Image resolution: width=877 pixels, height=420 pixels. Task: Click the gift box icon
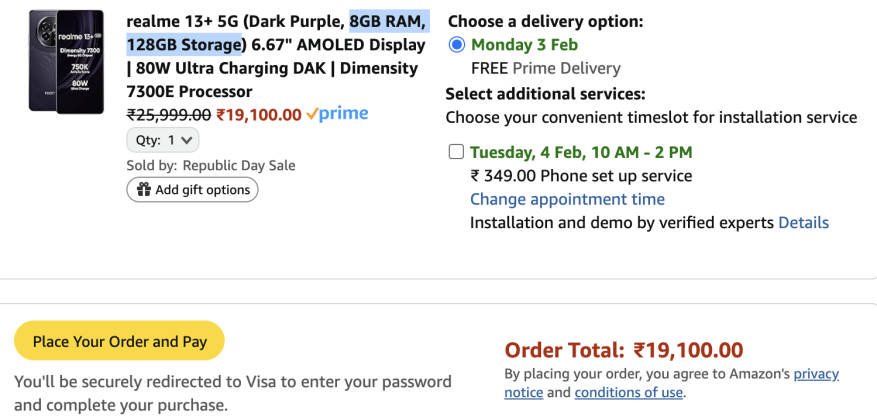144,189
